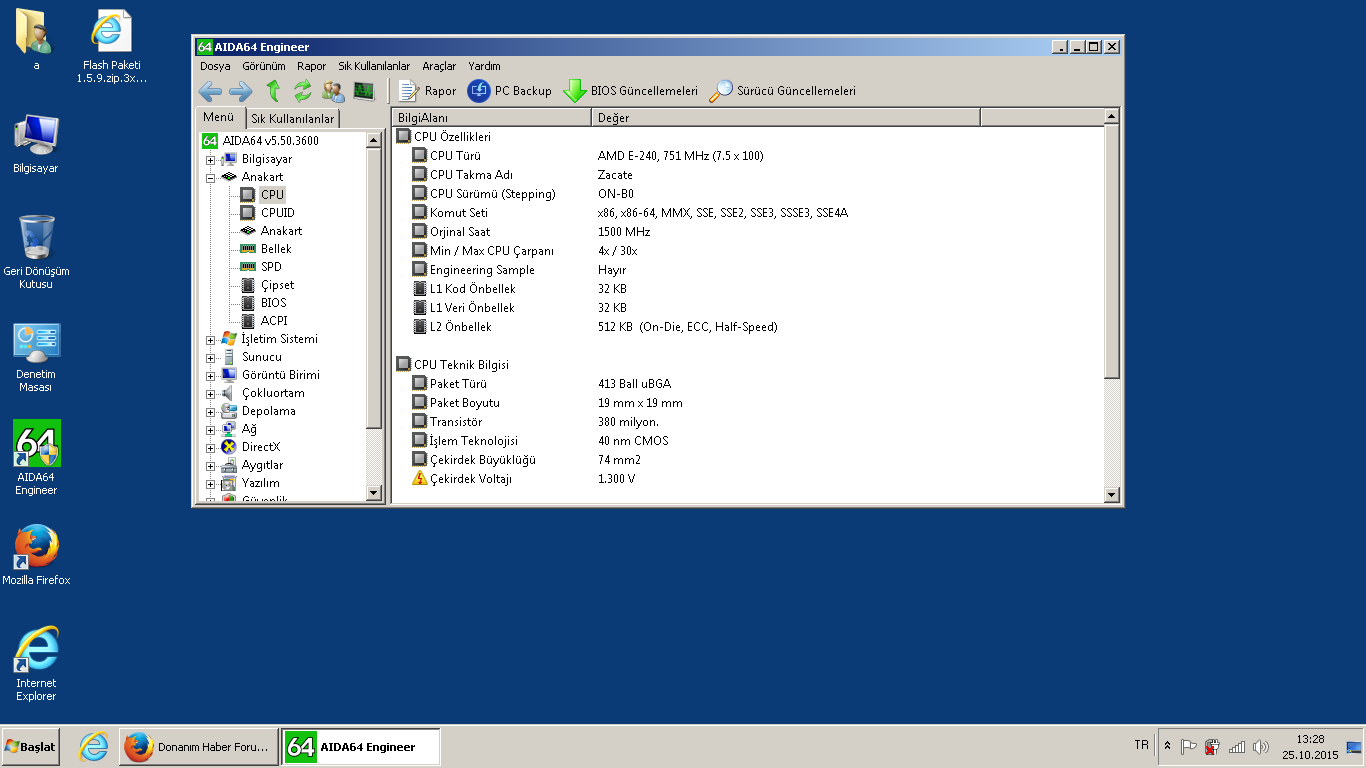Open Denetim Masası desktop icon

pyautogui.click(x=37, y=357)
